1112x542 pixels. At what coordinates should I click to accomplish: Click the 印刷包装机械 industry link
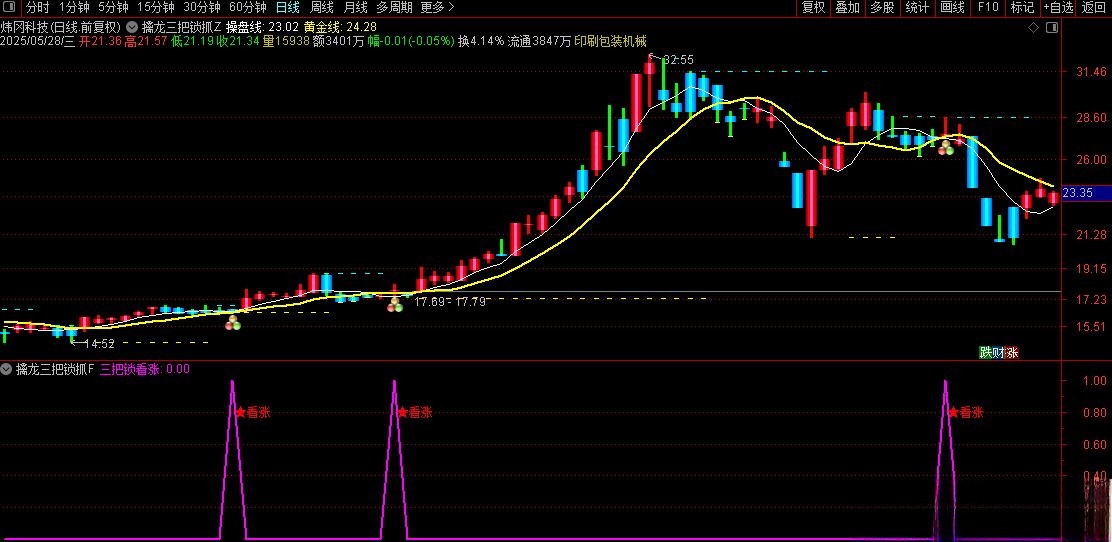pyautogui.click(x=610, y=42)
